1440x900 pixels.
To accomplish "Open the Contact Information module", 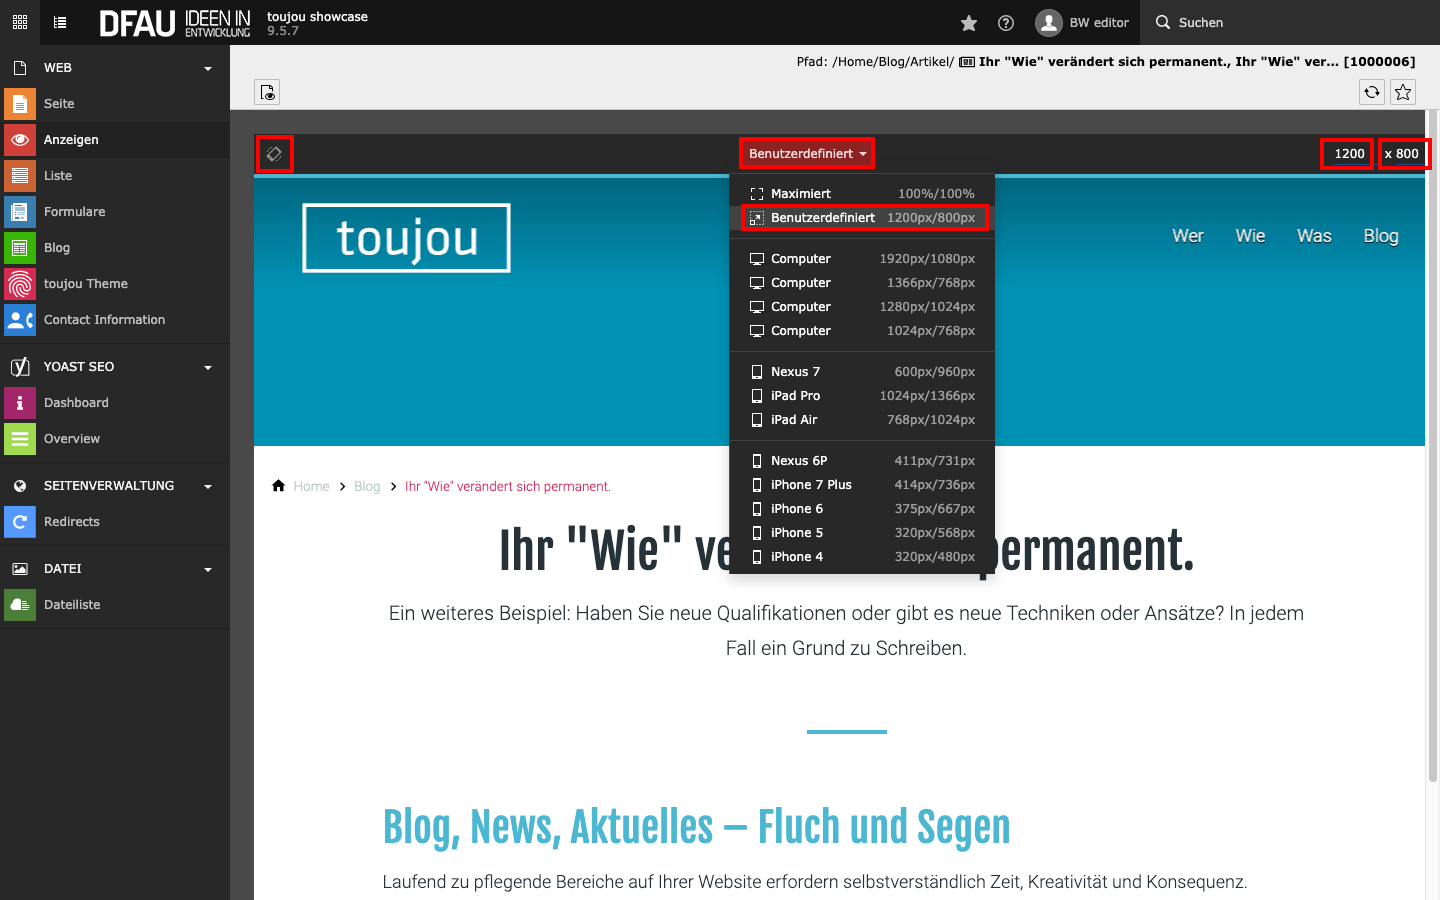I will tap(104, 320).
